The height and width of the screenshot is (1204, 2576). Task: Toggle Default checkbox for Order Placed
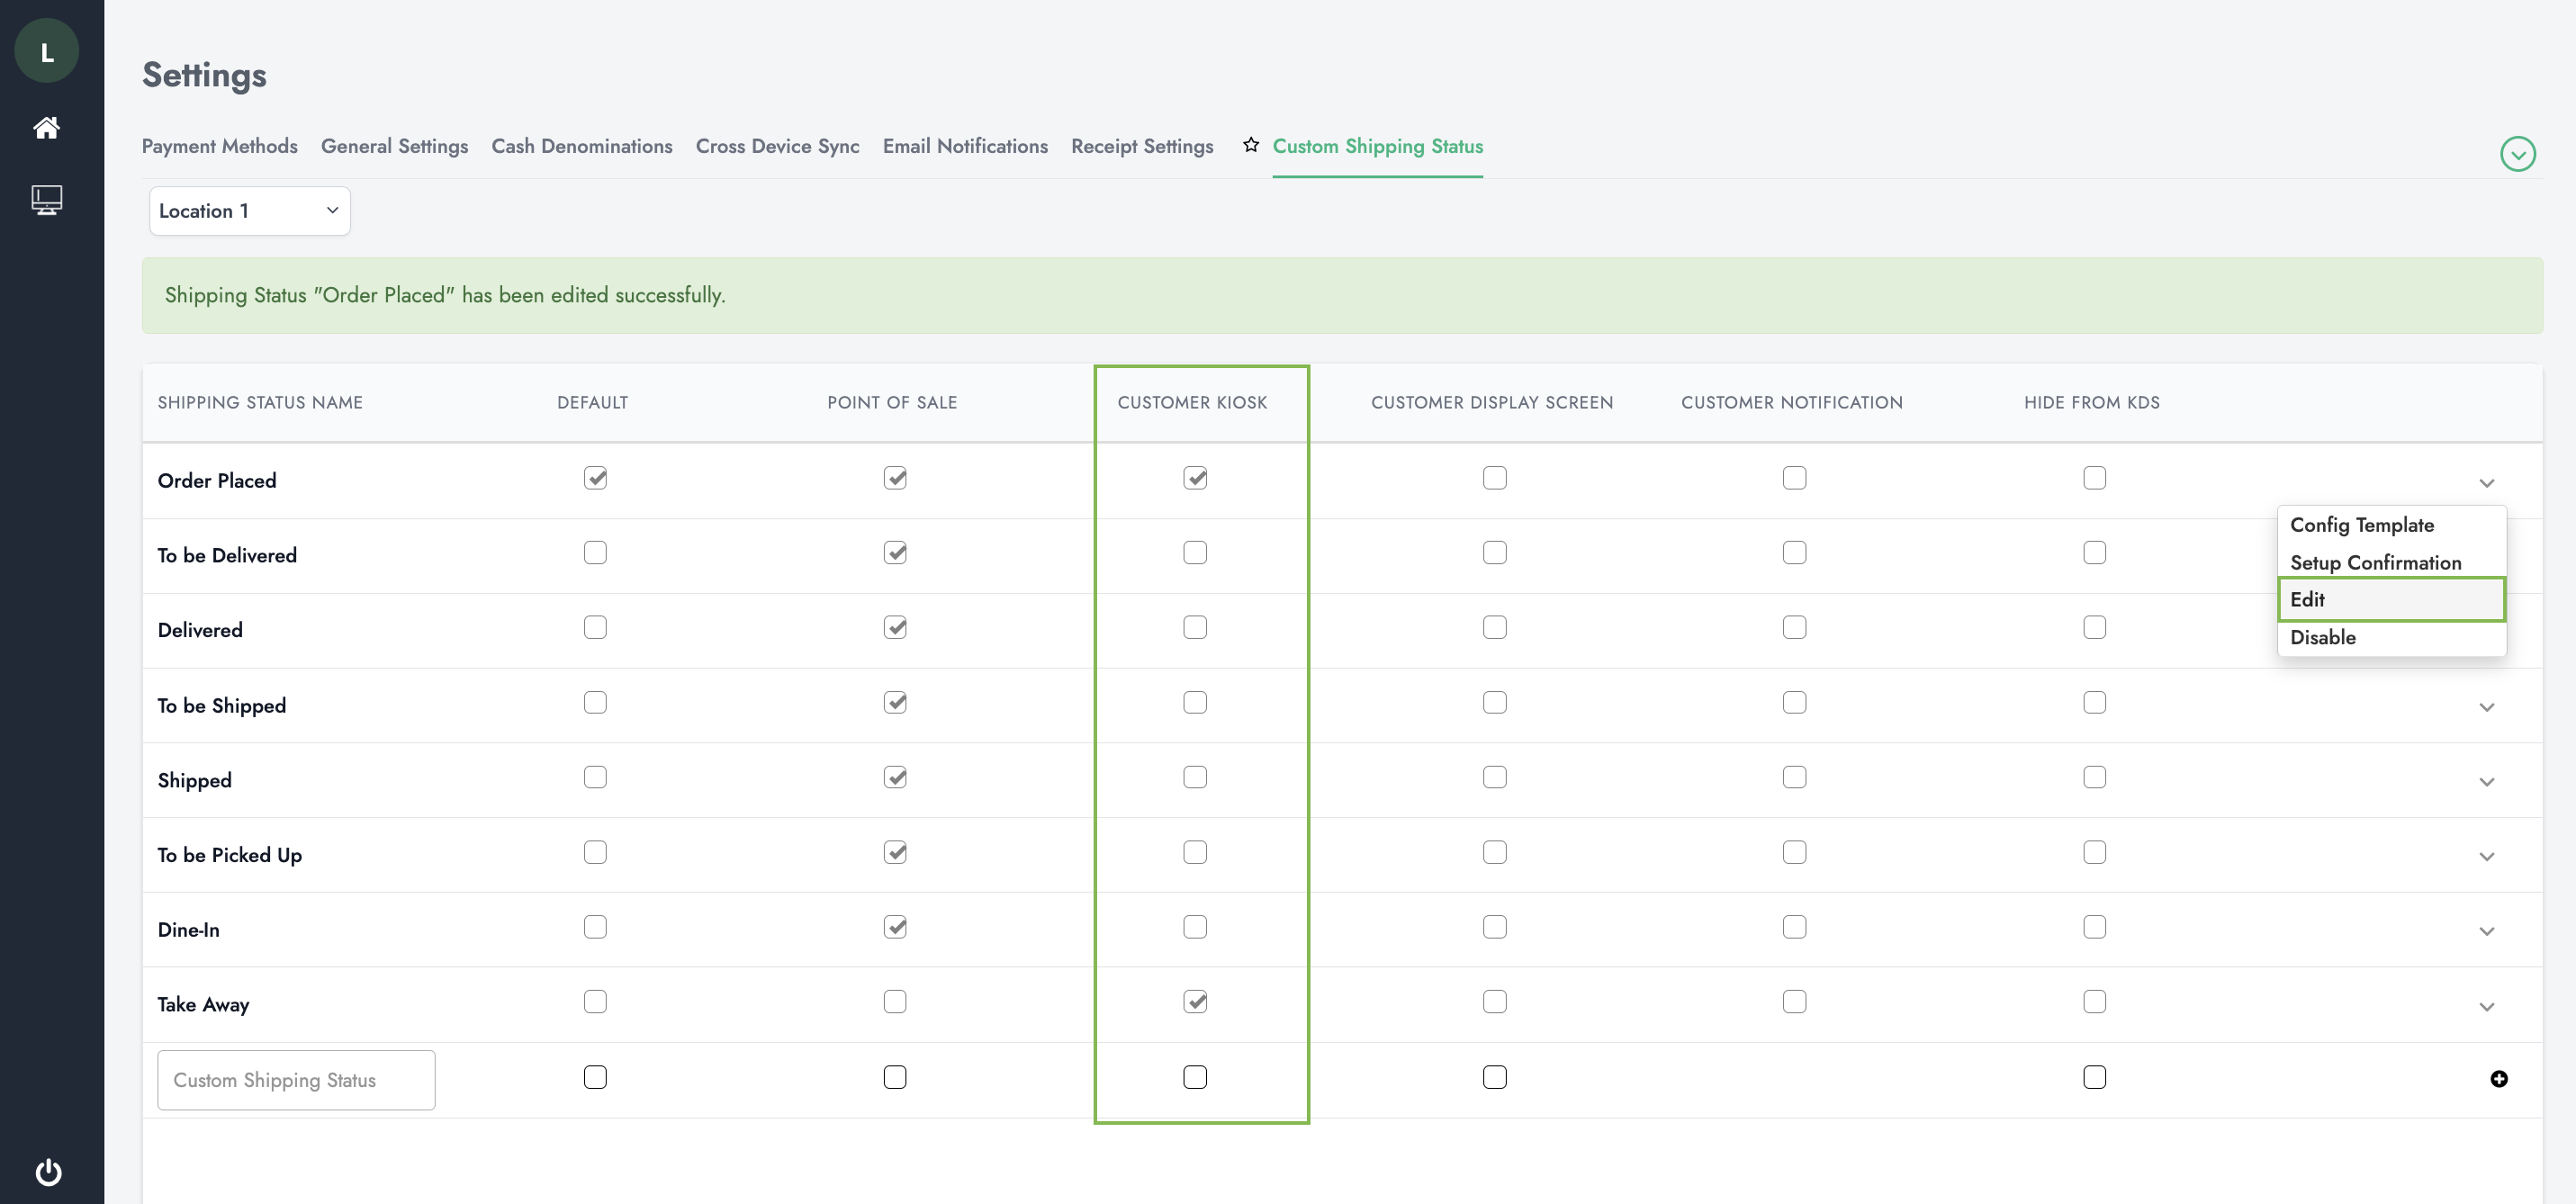pyautogui.click(x=597, y=478)
